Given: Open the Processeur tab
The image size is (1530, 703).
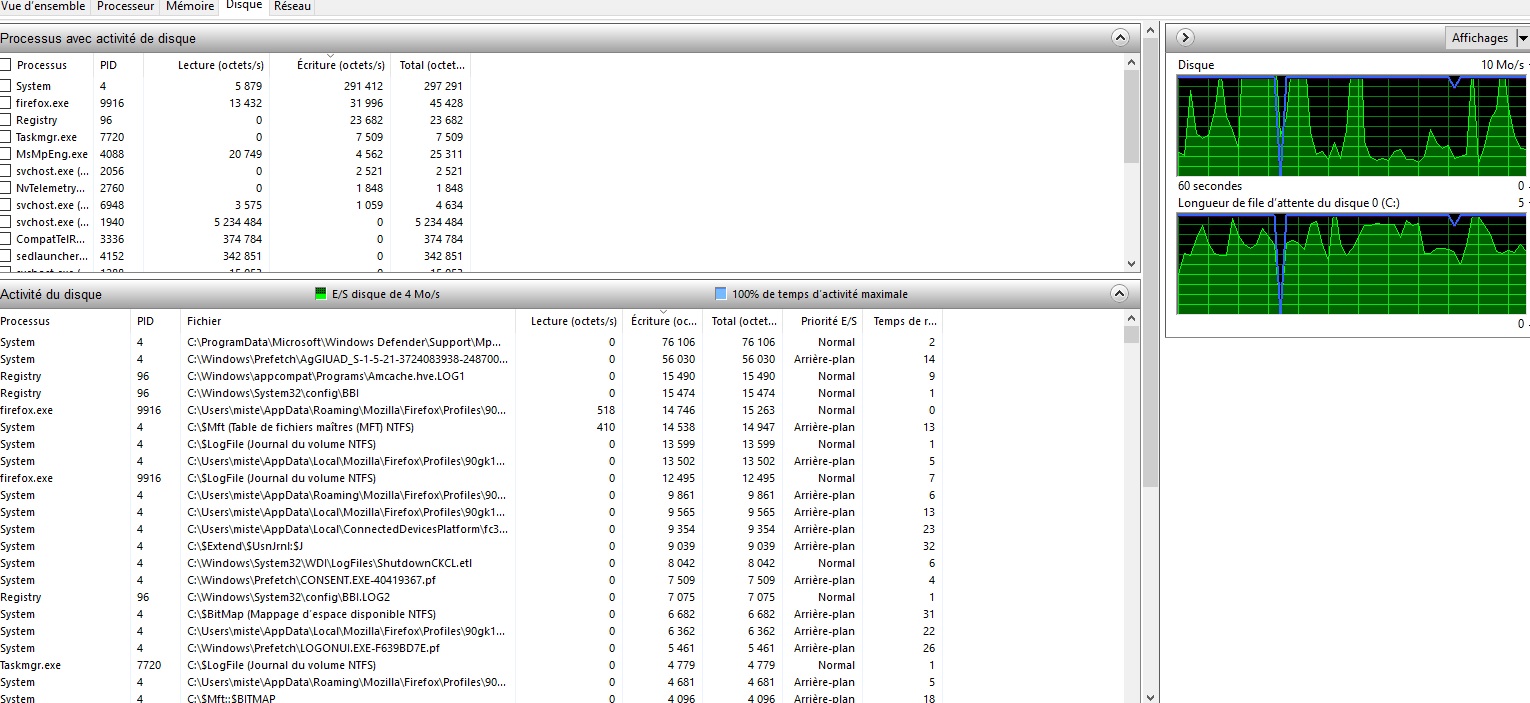Looking at the screenshot, I should [125, 6].
